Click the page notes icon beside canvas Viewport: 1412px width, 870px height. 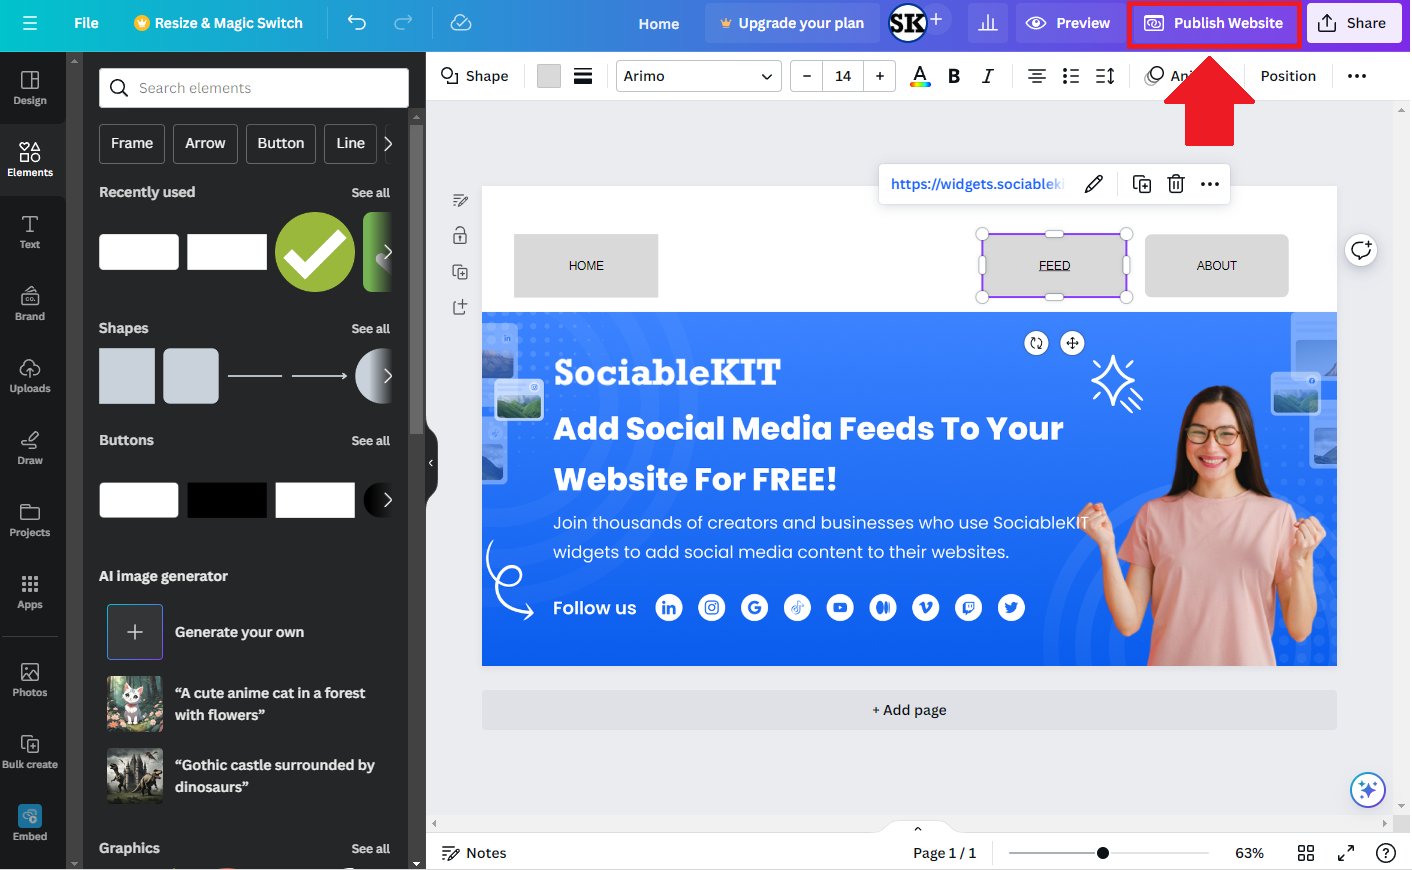point(460,201)
